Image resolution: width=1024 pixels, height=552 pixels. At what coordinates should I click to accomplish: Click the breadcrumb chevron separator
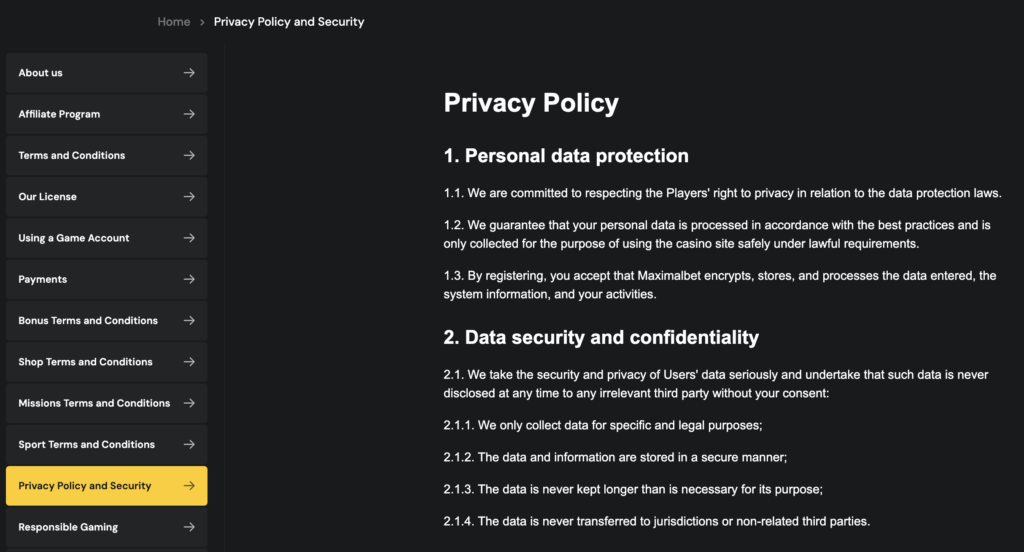point(202,22)
